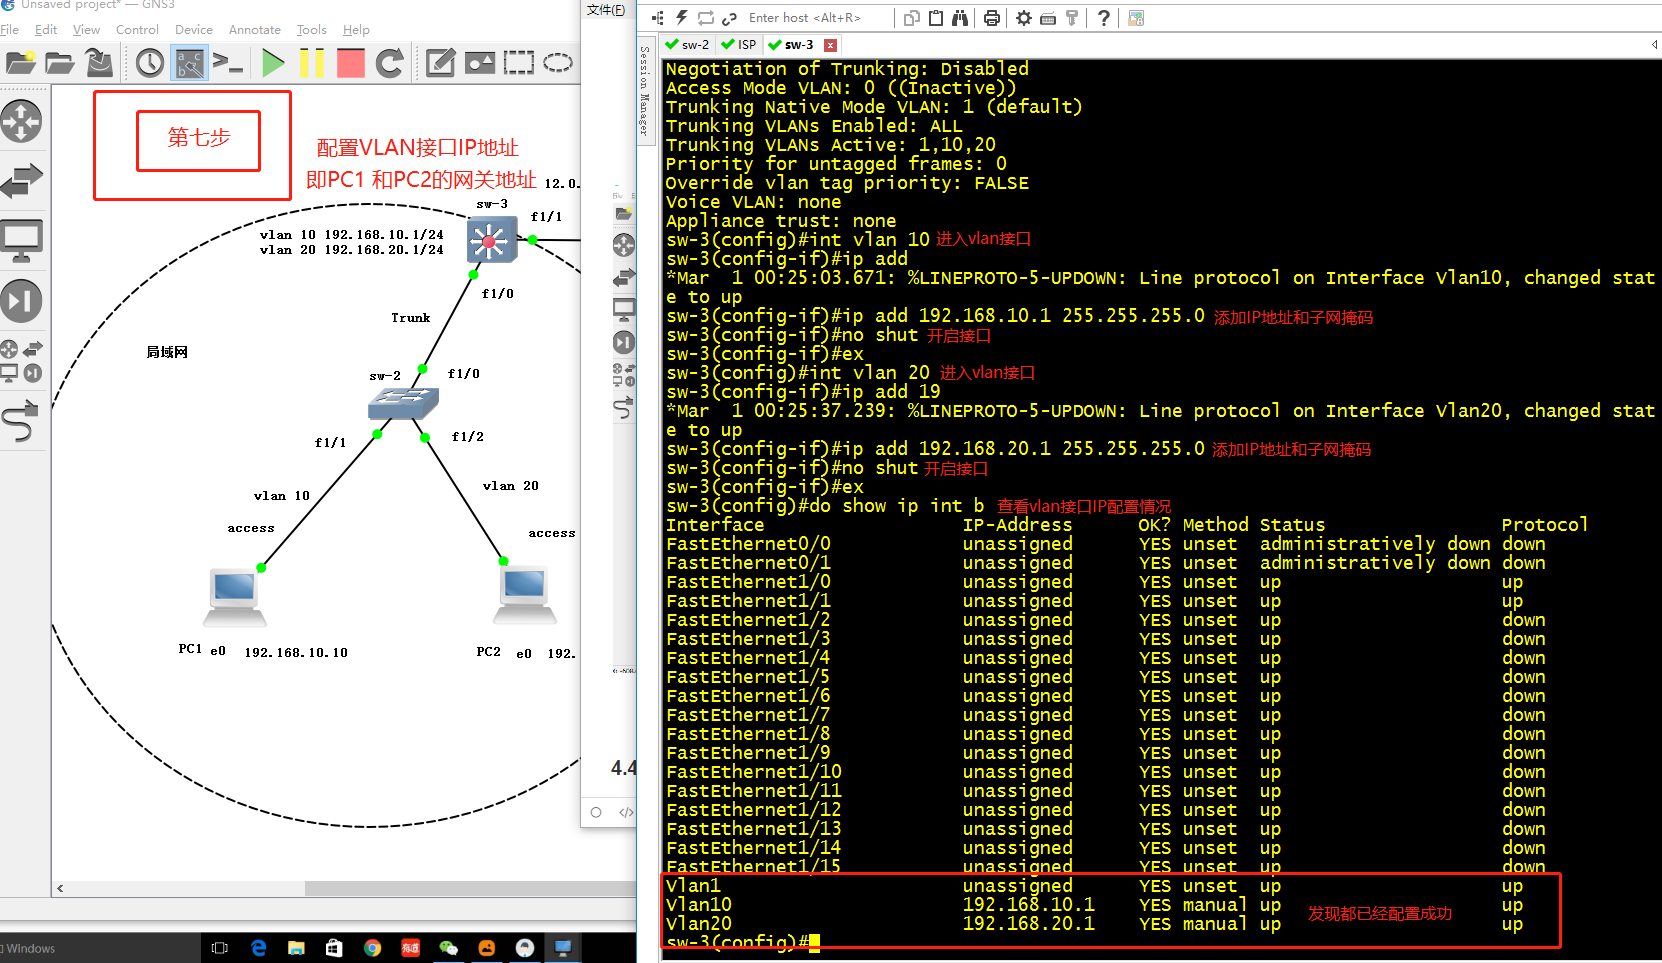Reload all devices with circular arrow icon

pos(390,63)
